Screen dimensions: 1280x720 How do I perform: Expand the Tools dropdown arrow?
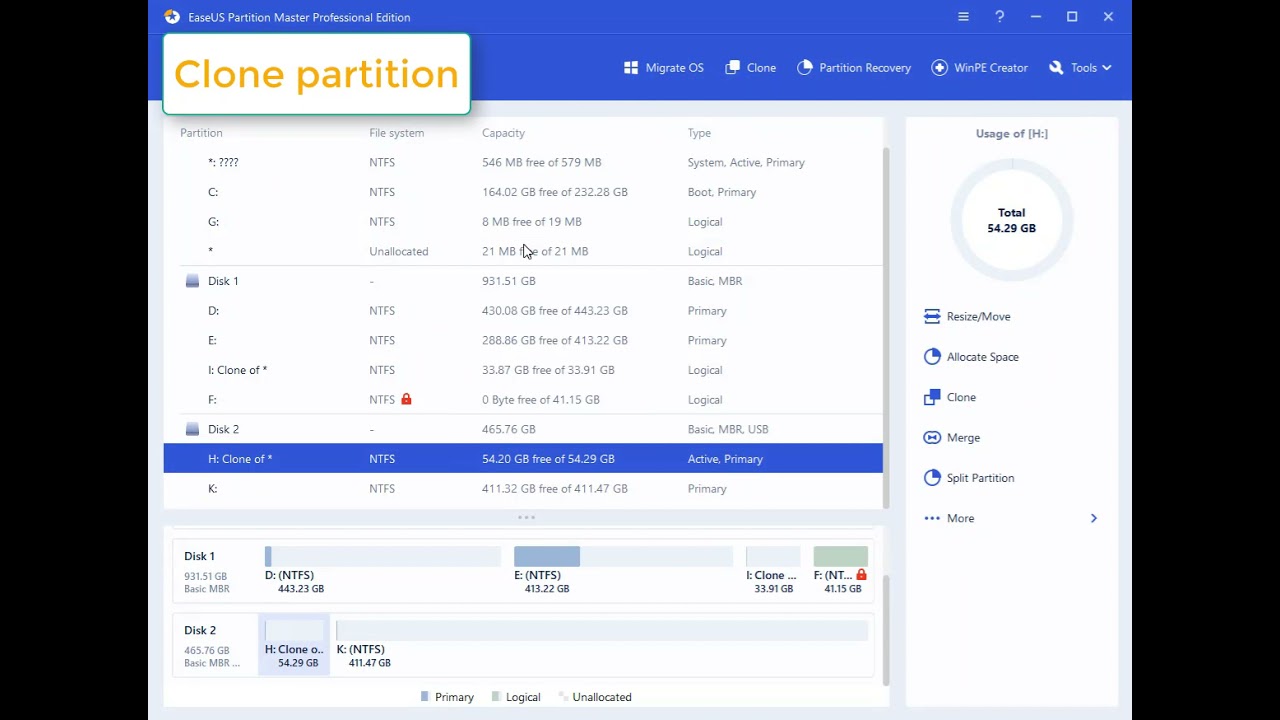tap(1106, 68)
